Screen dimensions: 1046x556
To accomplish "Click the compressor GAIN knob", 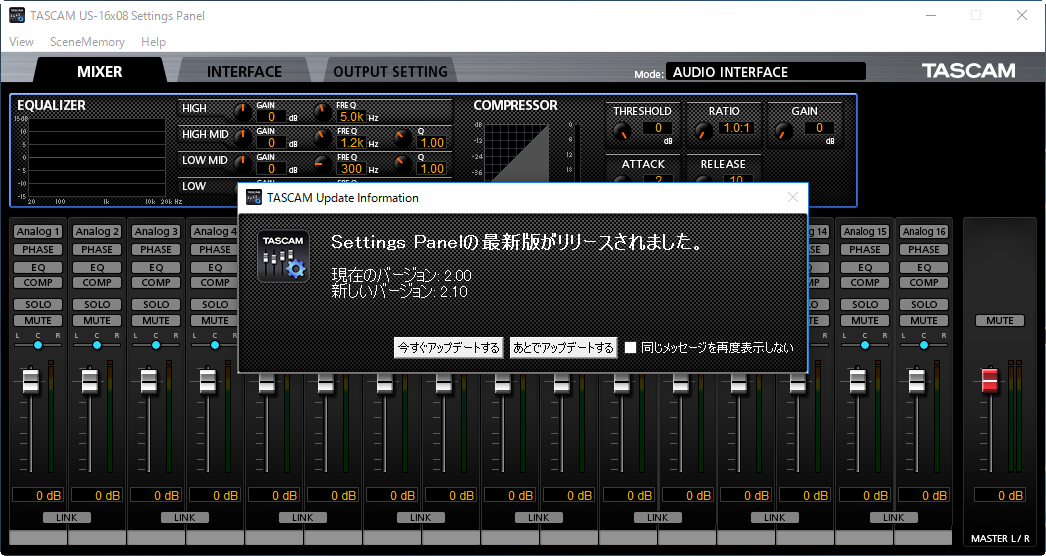I will tap(783, 132).
